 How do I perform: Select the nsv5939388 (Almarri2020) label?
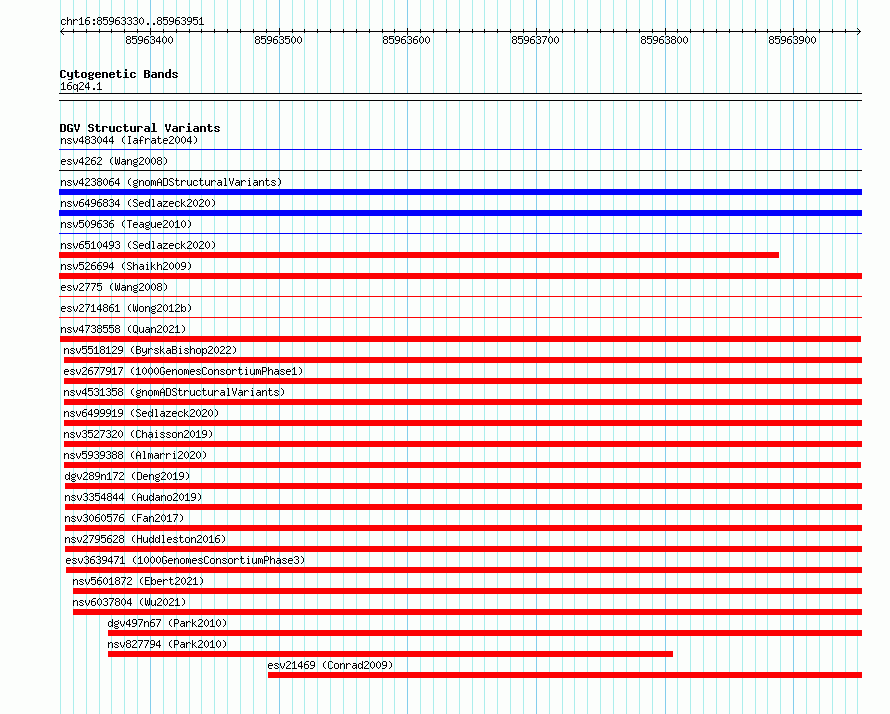135,455
